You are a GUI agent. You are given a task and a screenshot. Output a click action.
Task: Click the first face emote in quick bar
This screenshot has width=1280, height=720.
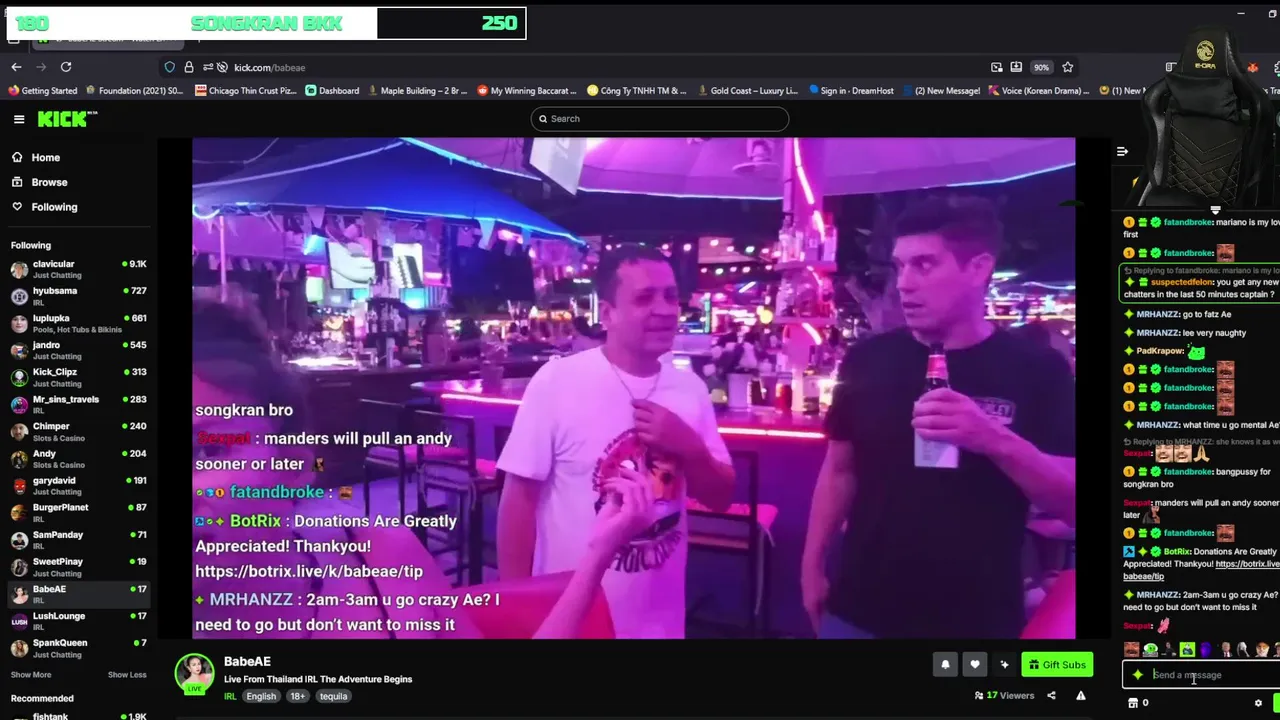coord(1132,650)
